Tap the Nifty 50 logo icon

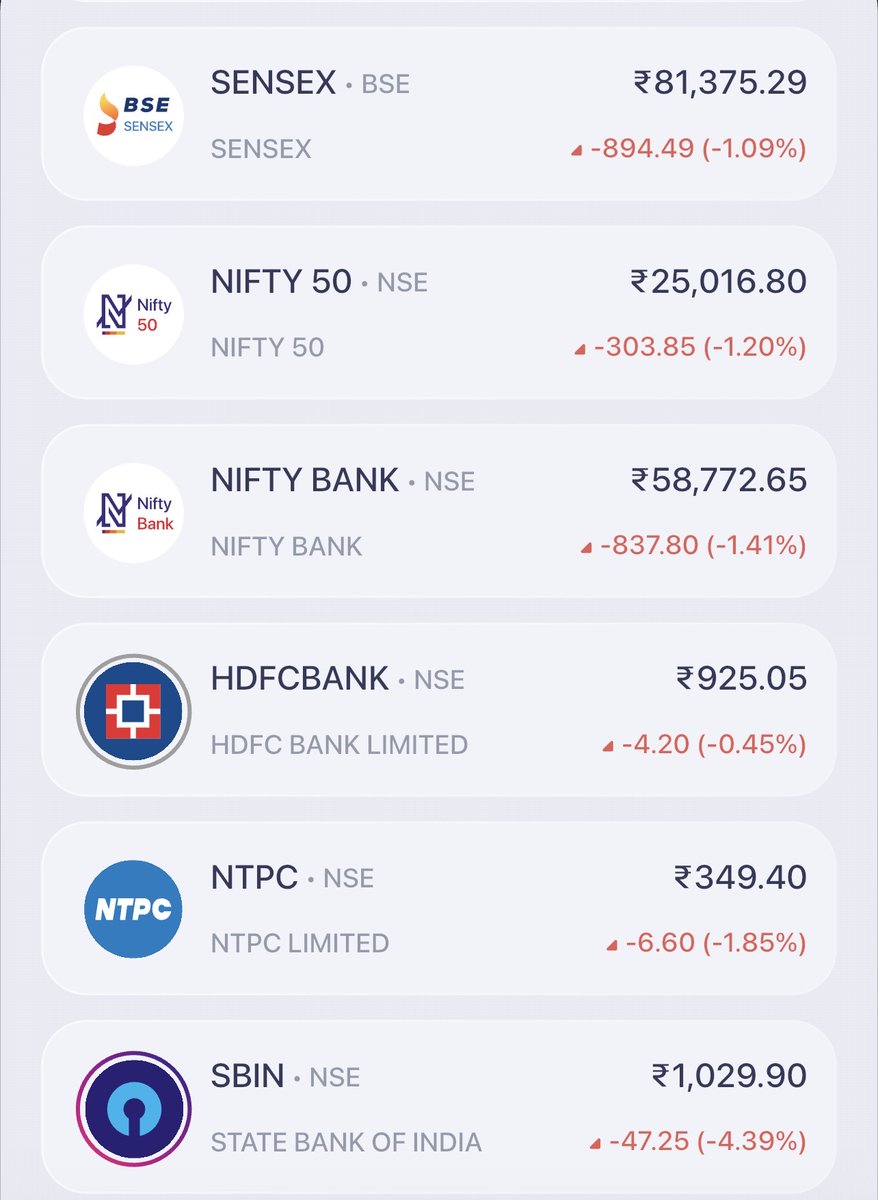[134, 314]
